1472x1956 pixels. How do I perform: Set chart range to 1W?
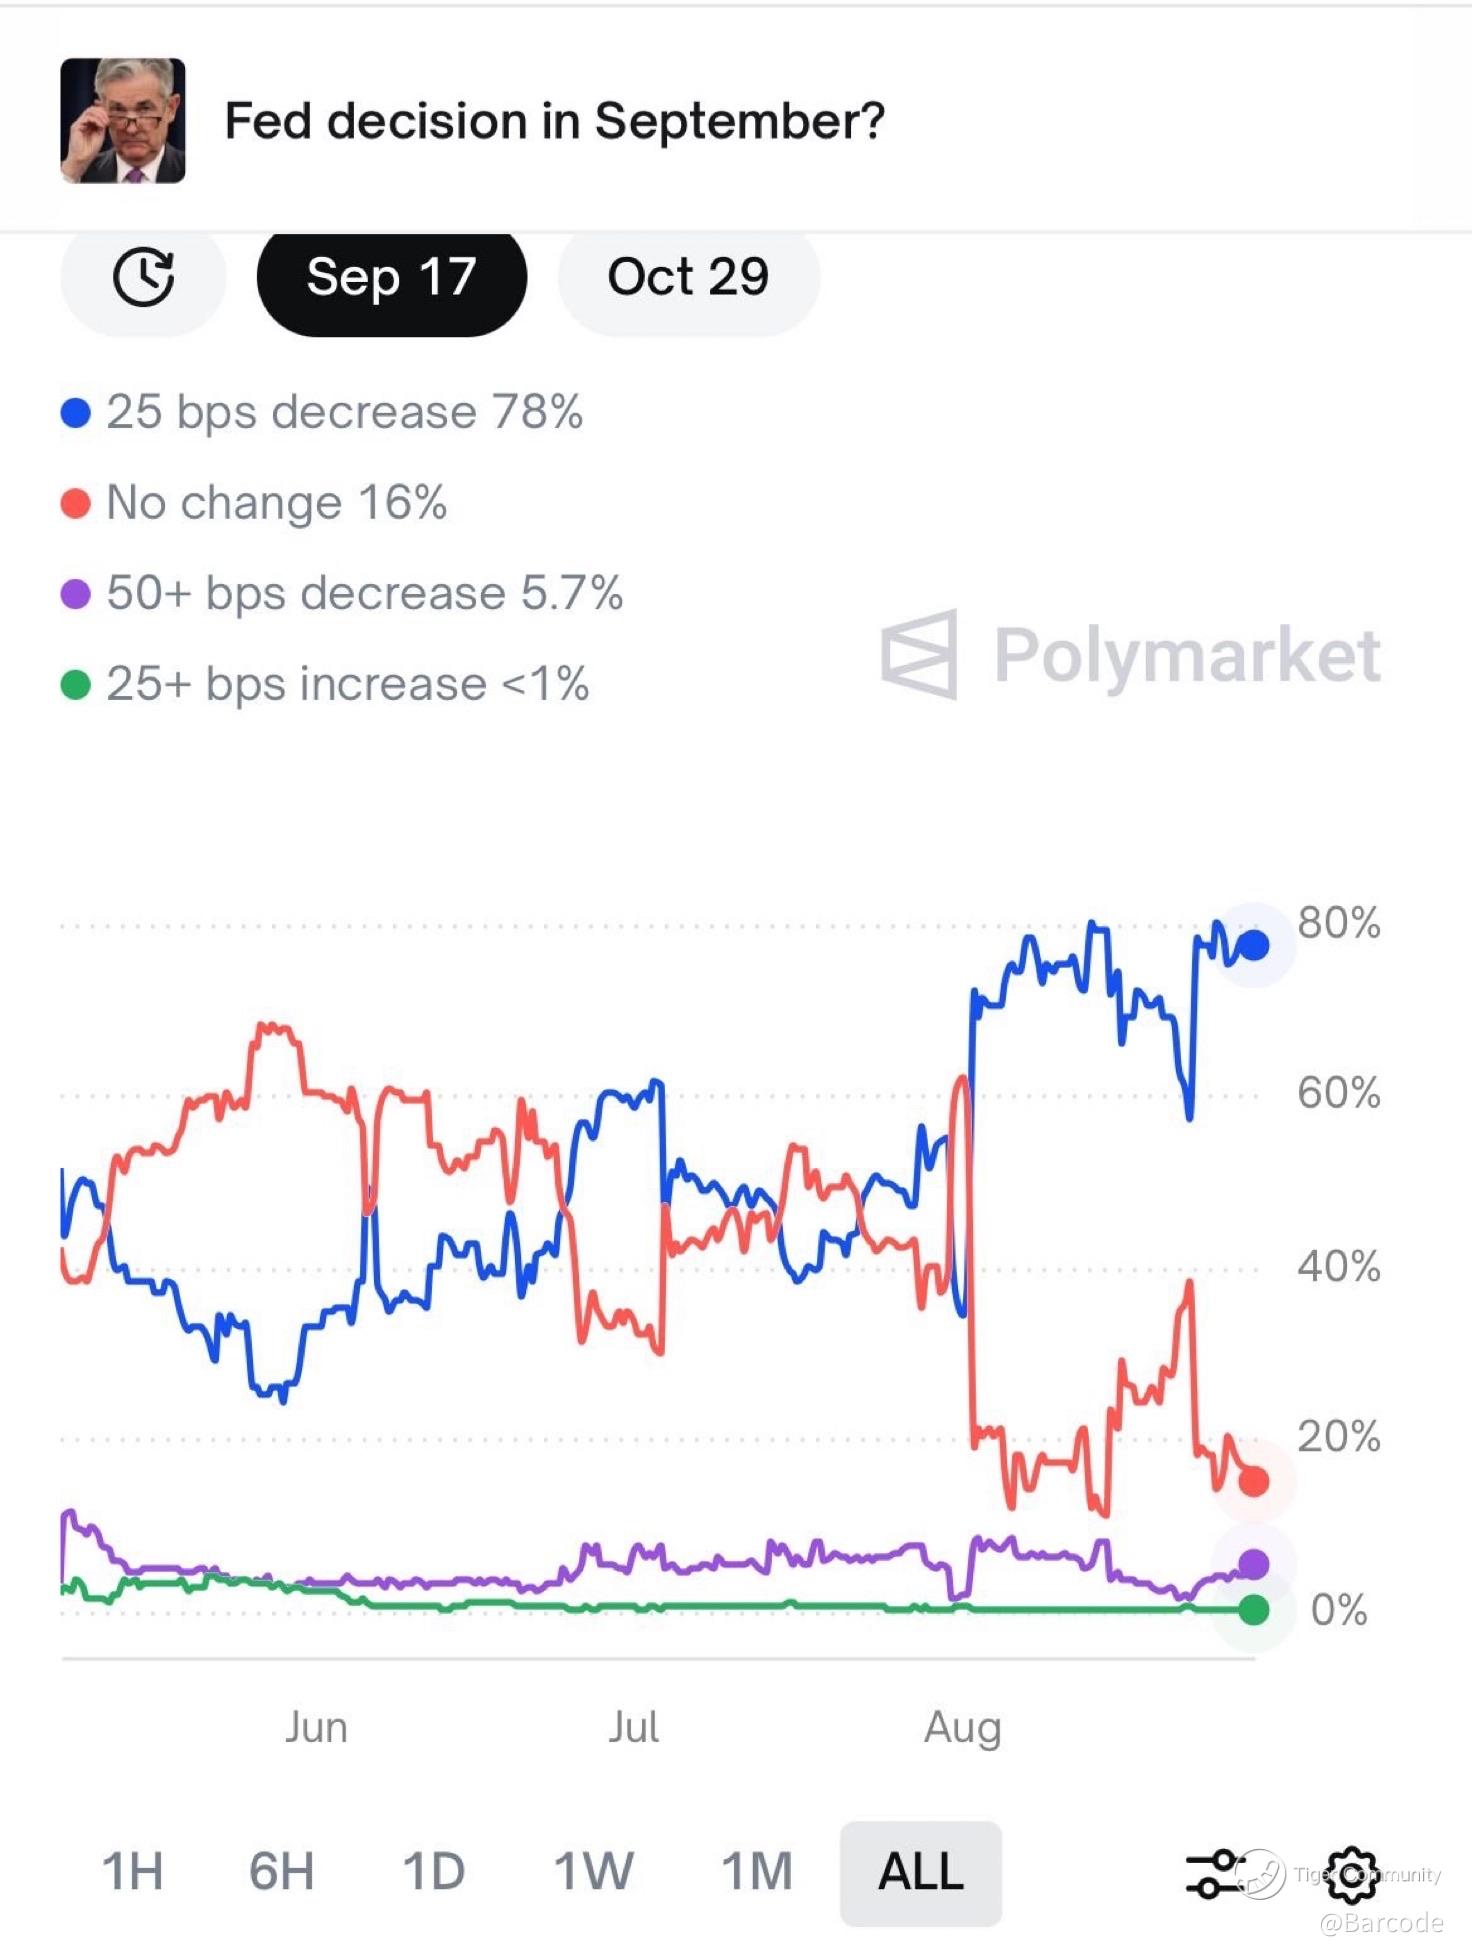[x=593, y=1872]
